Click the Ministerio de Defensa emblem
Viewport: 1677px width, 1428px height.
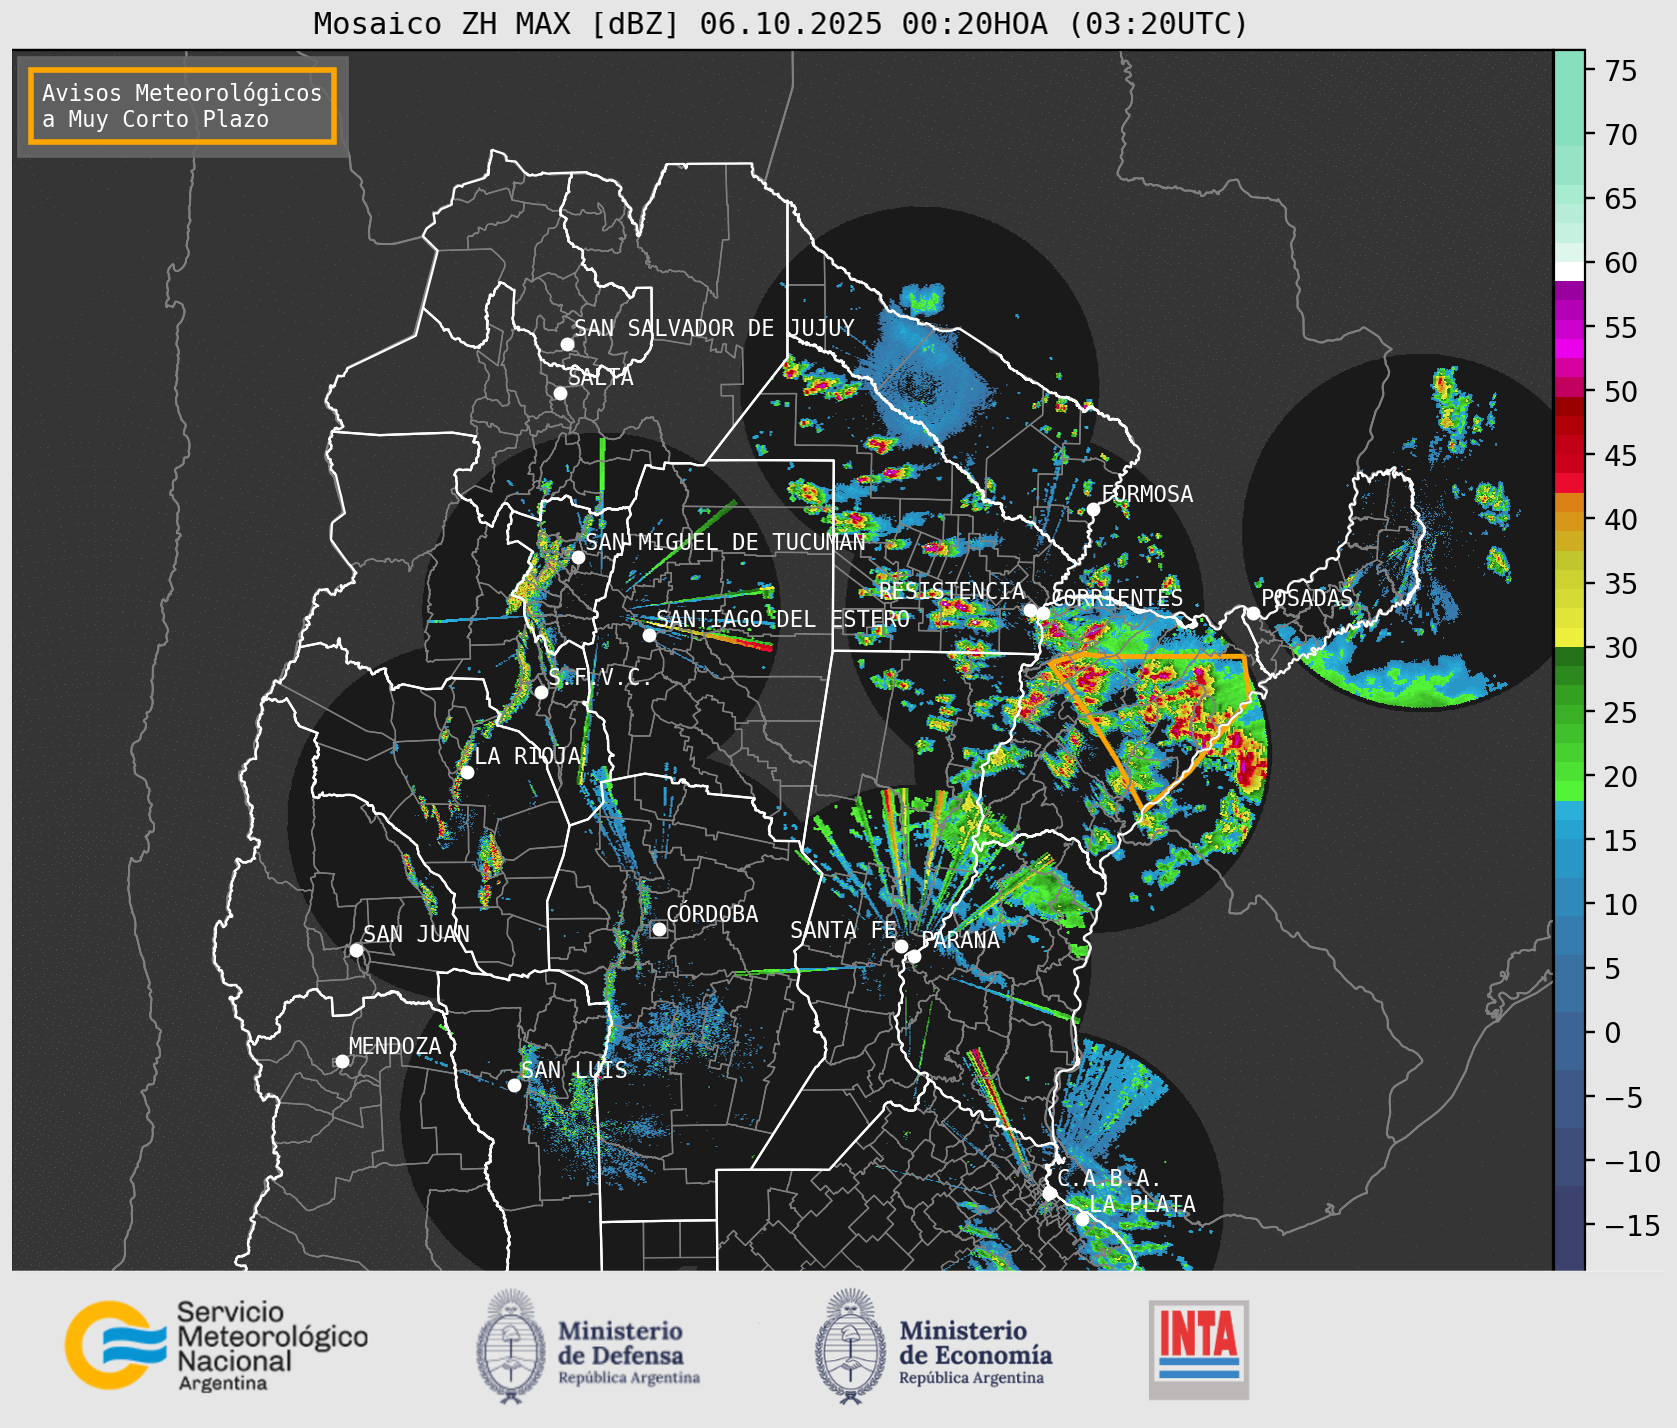[x=511, y=1345]
